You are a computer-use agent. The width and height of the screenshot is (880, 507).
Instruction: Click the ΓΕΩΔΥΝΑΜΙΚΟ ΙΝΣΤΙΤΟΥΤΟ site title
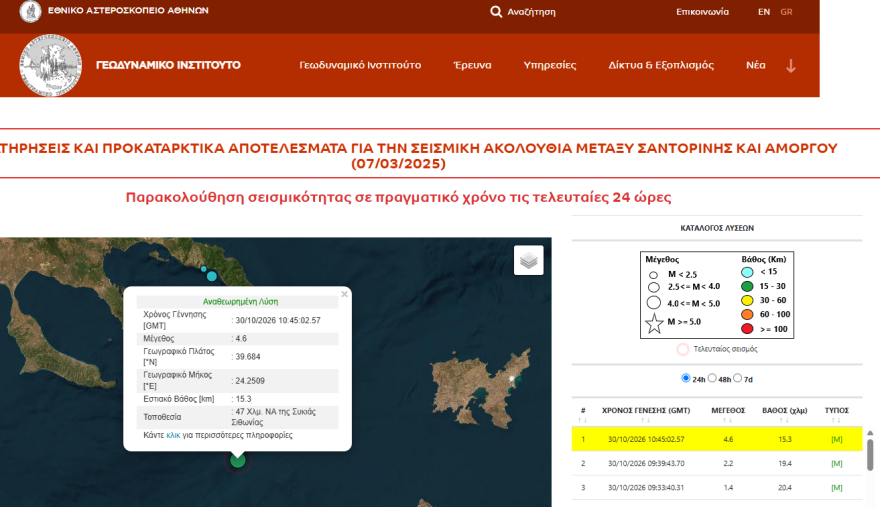[168, 65]
